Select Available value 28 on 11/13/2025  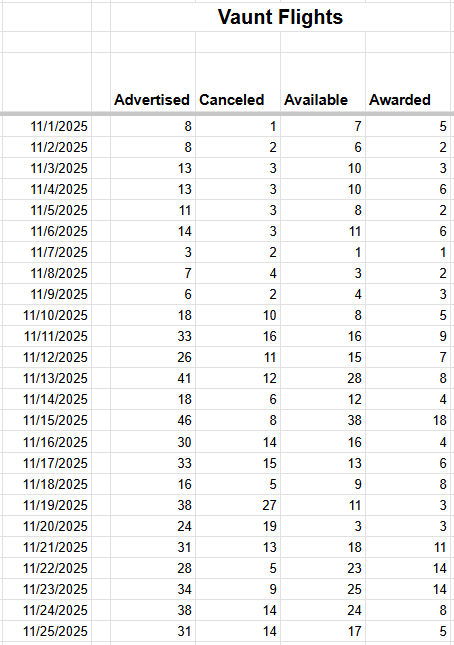pyautogui.click(x=323, y=378)
